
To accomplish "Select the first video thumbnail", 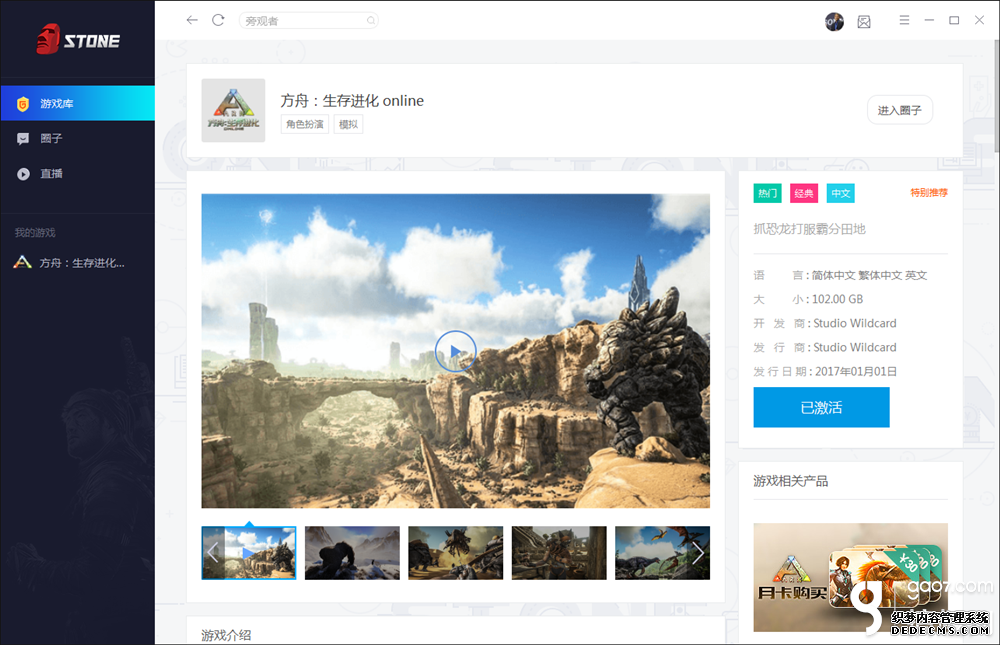I will click(249, 552).
